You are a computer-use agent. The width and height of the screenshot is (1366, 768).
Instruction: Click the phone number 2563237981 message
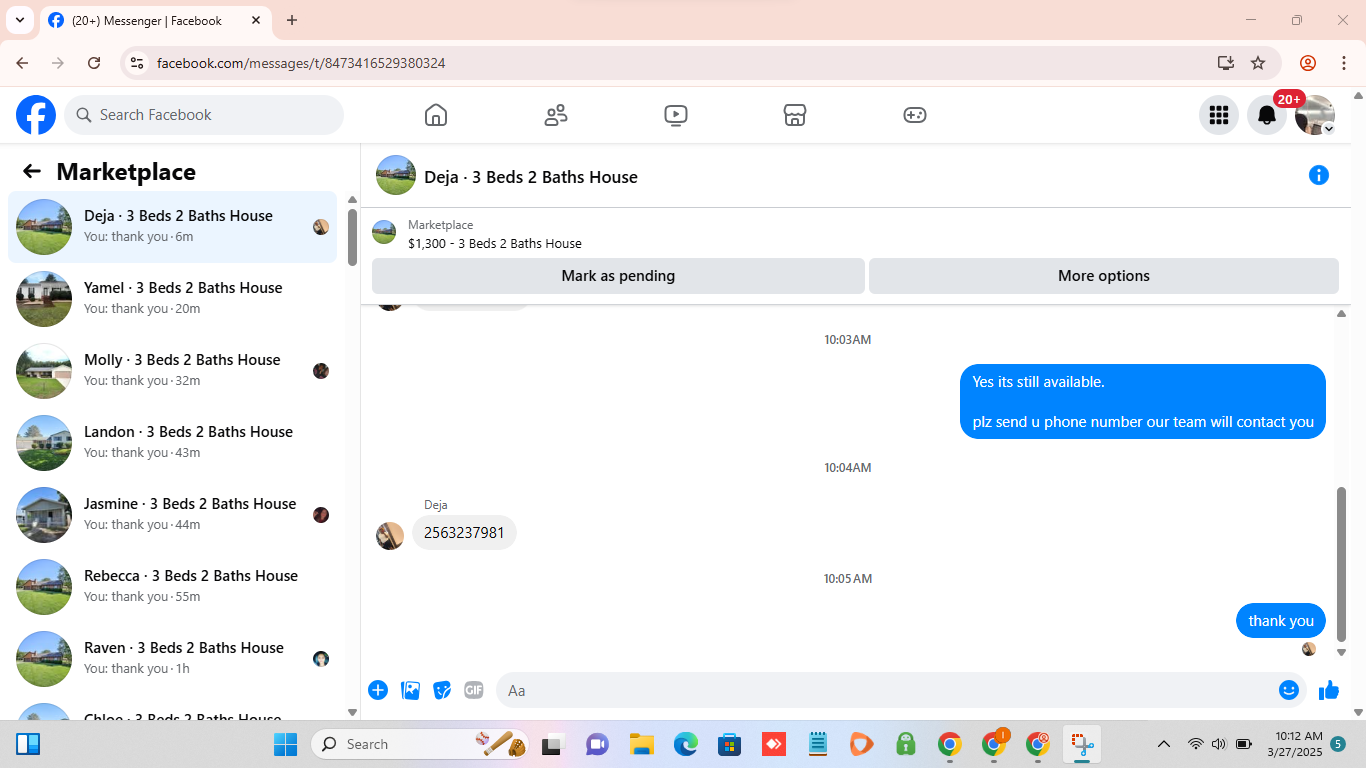coord(464,533)
